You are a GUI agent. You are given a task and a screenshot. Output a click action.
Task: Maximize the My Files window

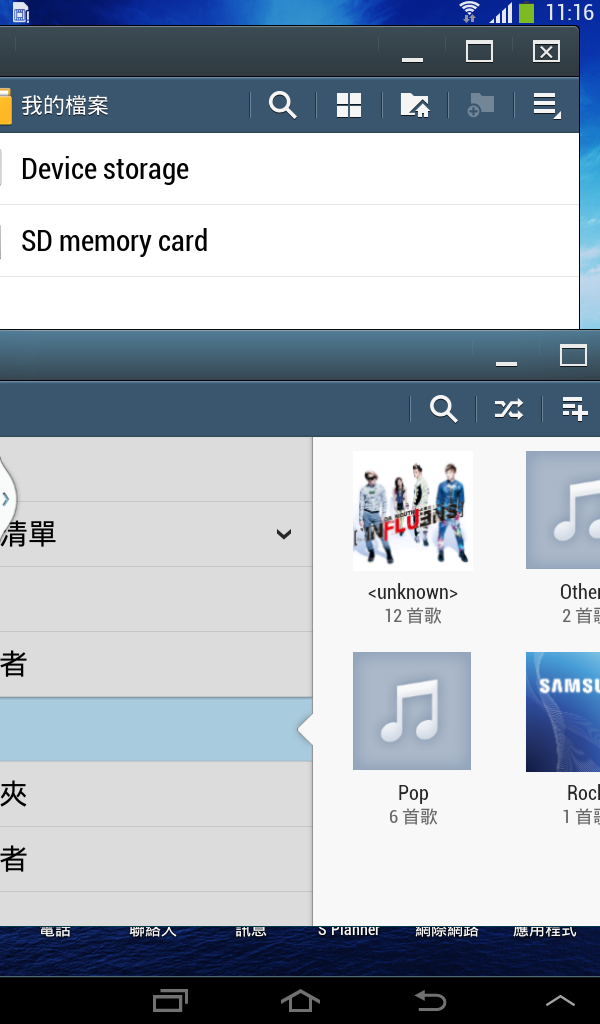479,52
